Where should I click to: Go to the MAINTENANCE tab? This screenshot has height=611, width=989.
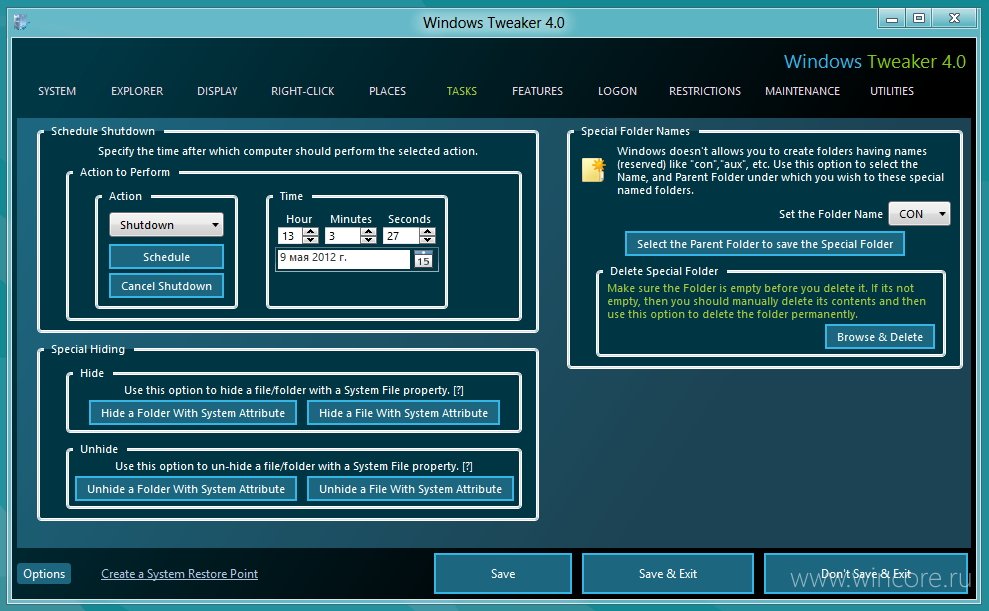pos(802,91)
